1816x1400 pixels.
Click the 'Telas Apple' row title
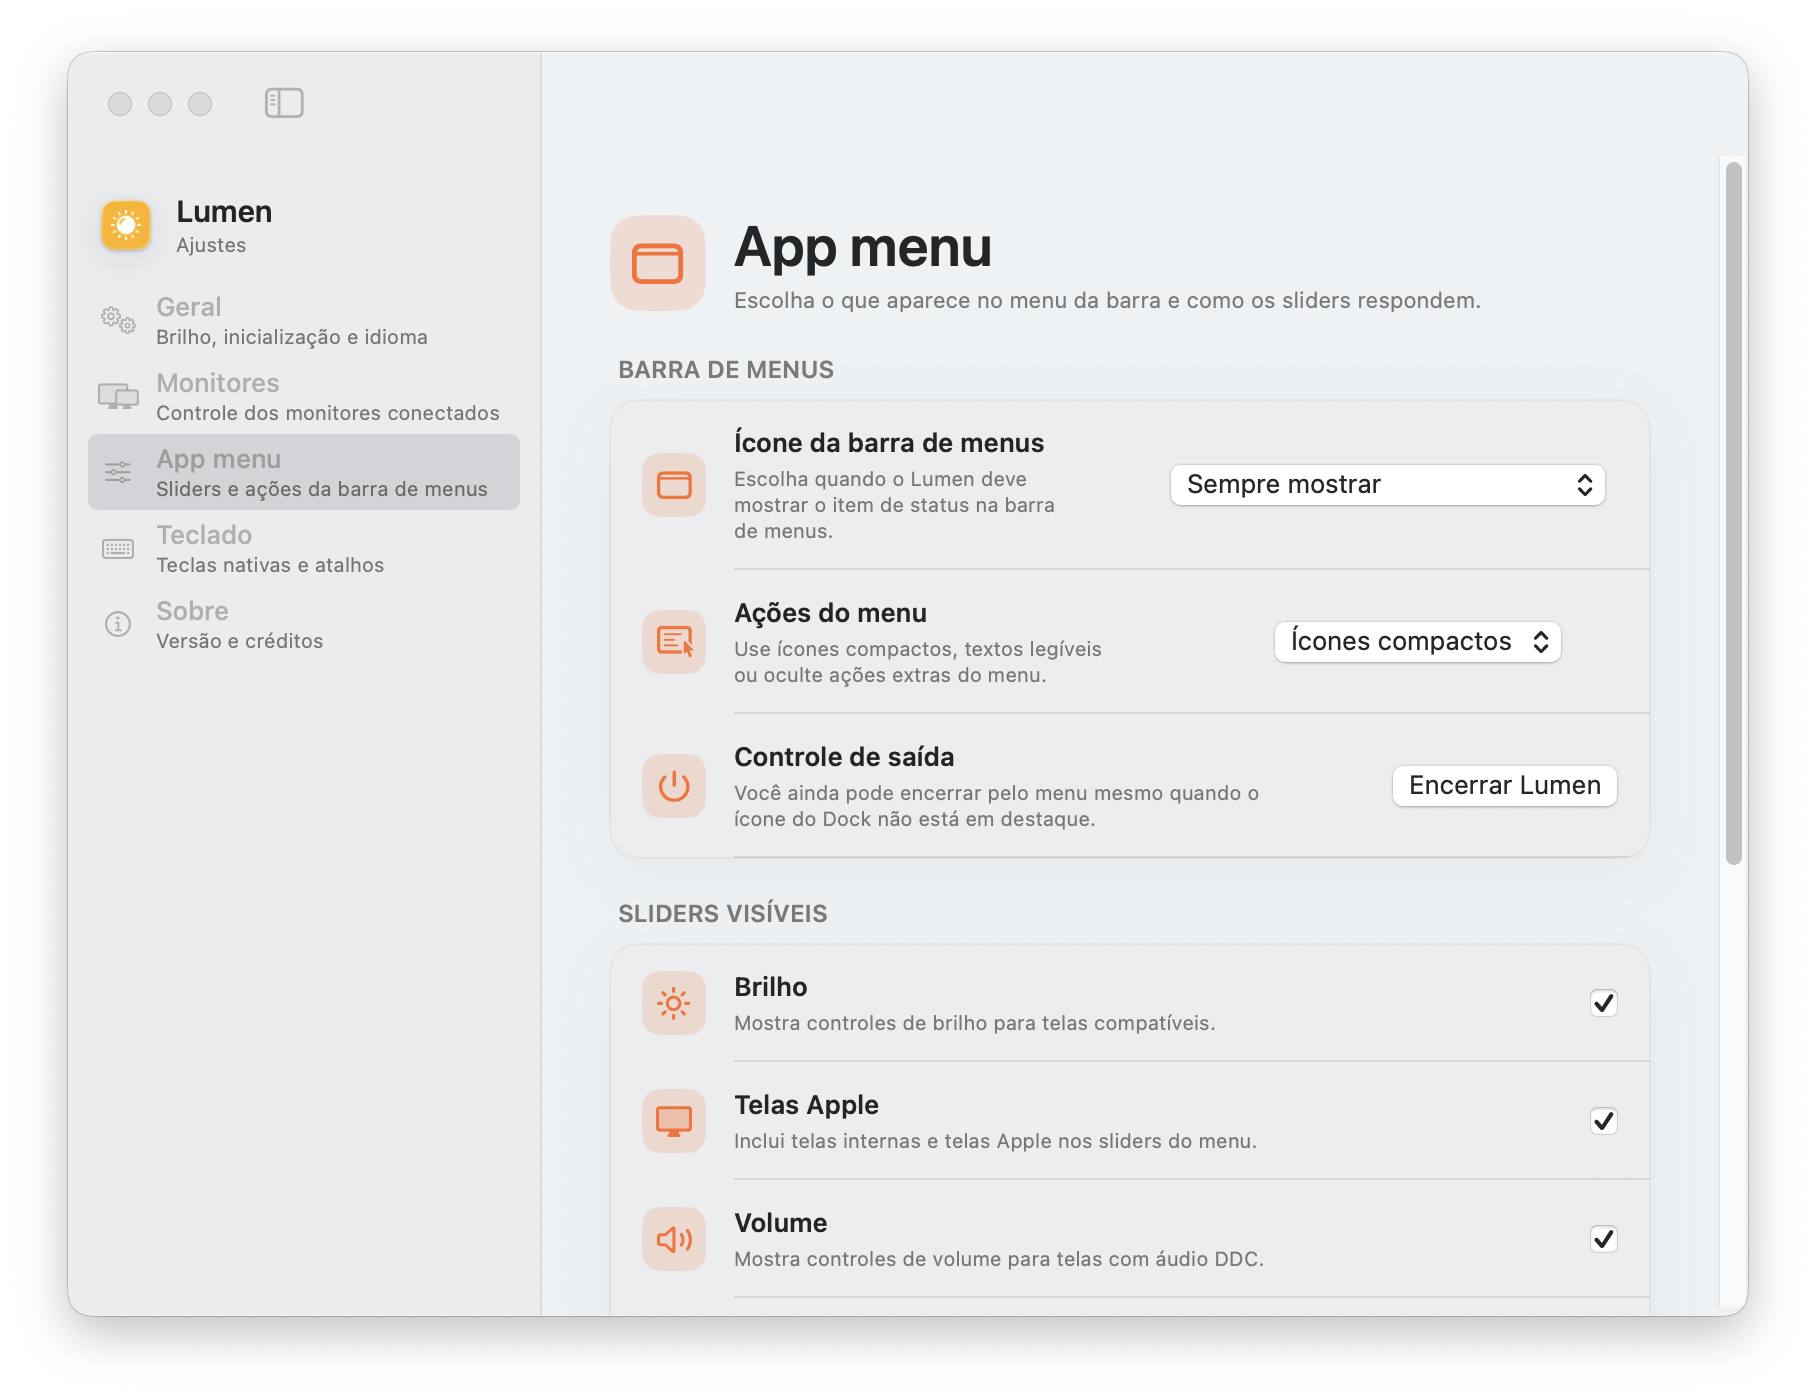coord(806,1105)
